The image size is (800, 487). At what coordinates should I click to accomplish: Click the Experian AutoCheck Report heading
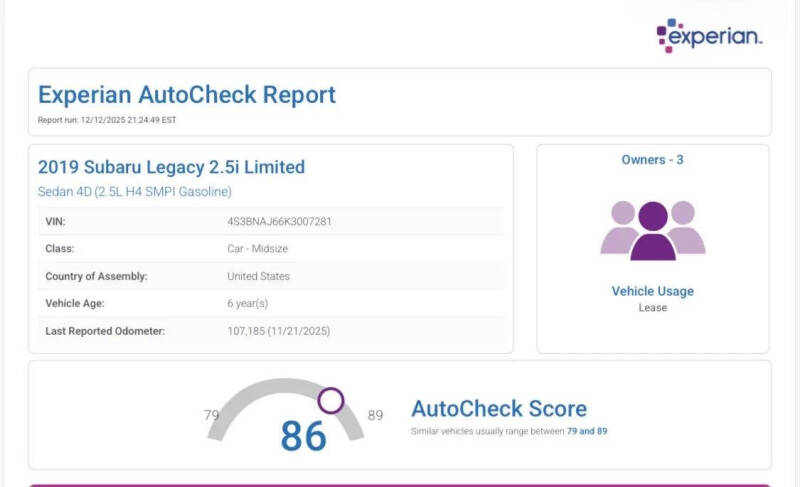[x=187, y=95]
